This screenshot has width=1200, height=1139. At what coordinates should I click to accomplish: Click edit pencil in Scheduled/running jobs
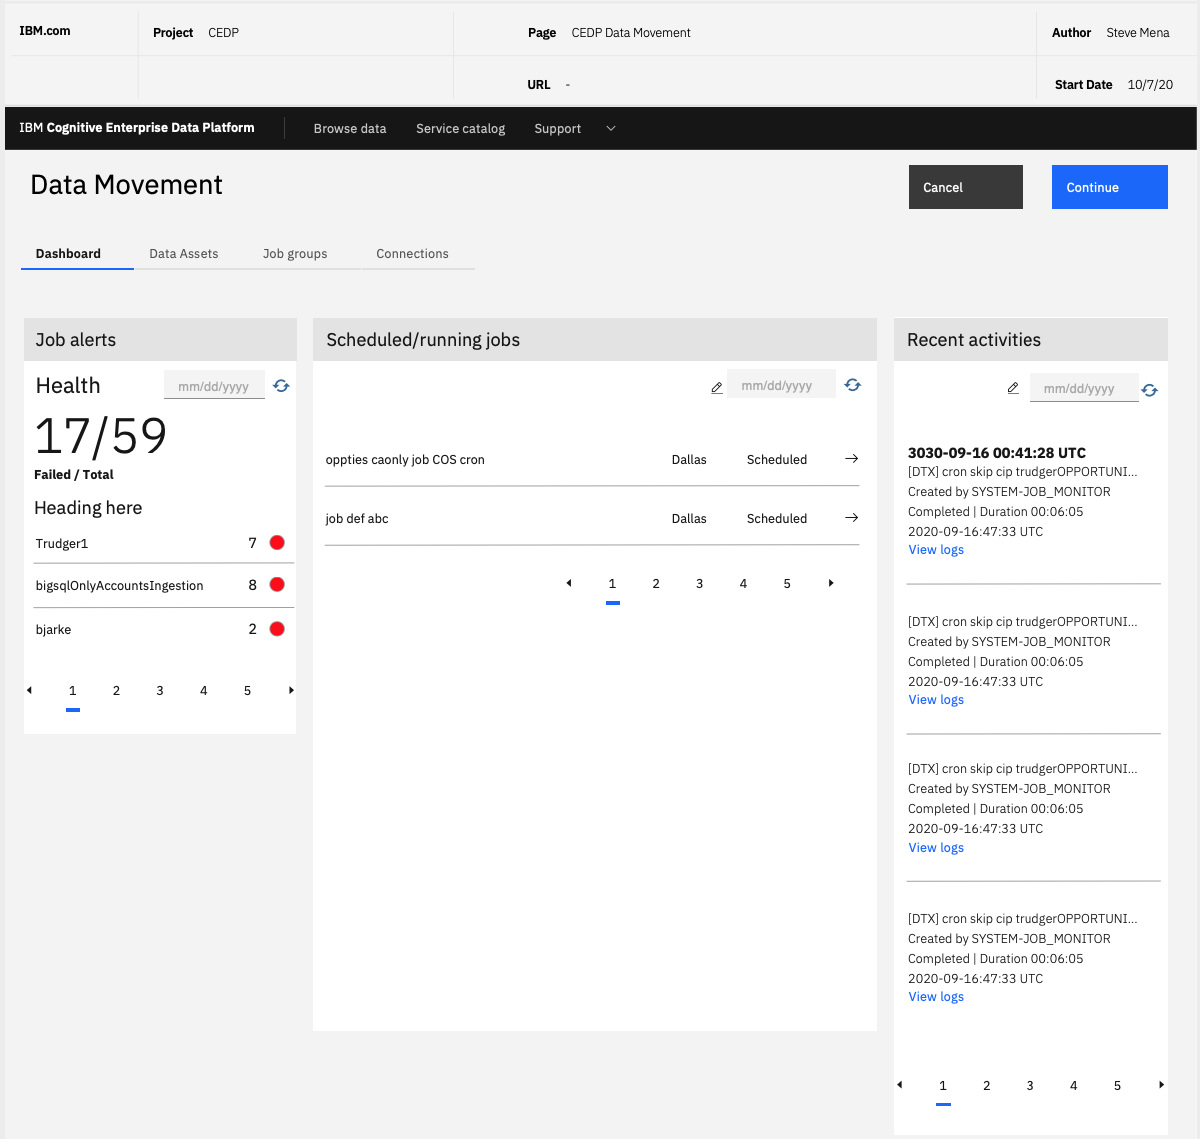point(717,387)
